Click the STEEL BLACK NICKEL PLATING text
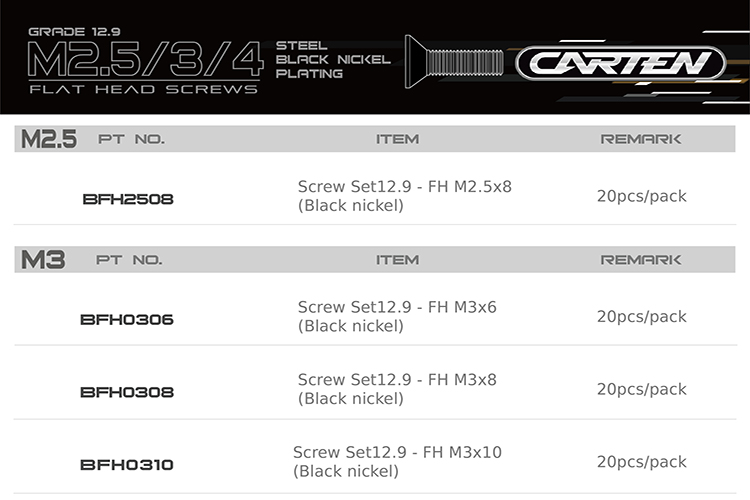750x500 pixels. click(332, 59)
